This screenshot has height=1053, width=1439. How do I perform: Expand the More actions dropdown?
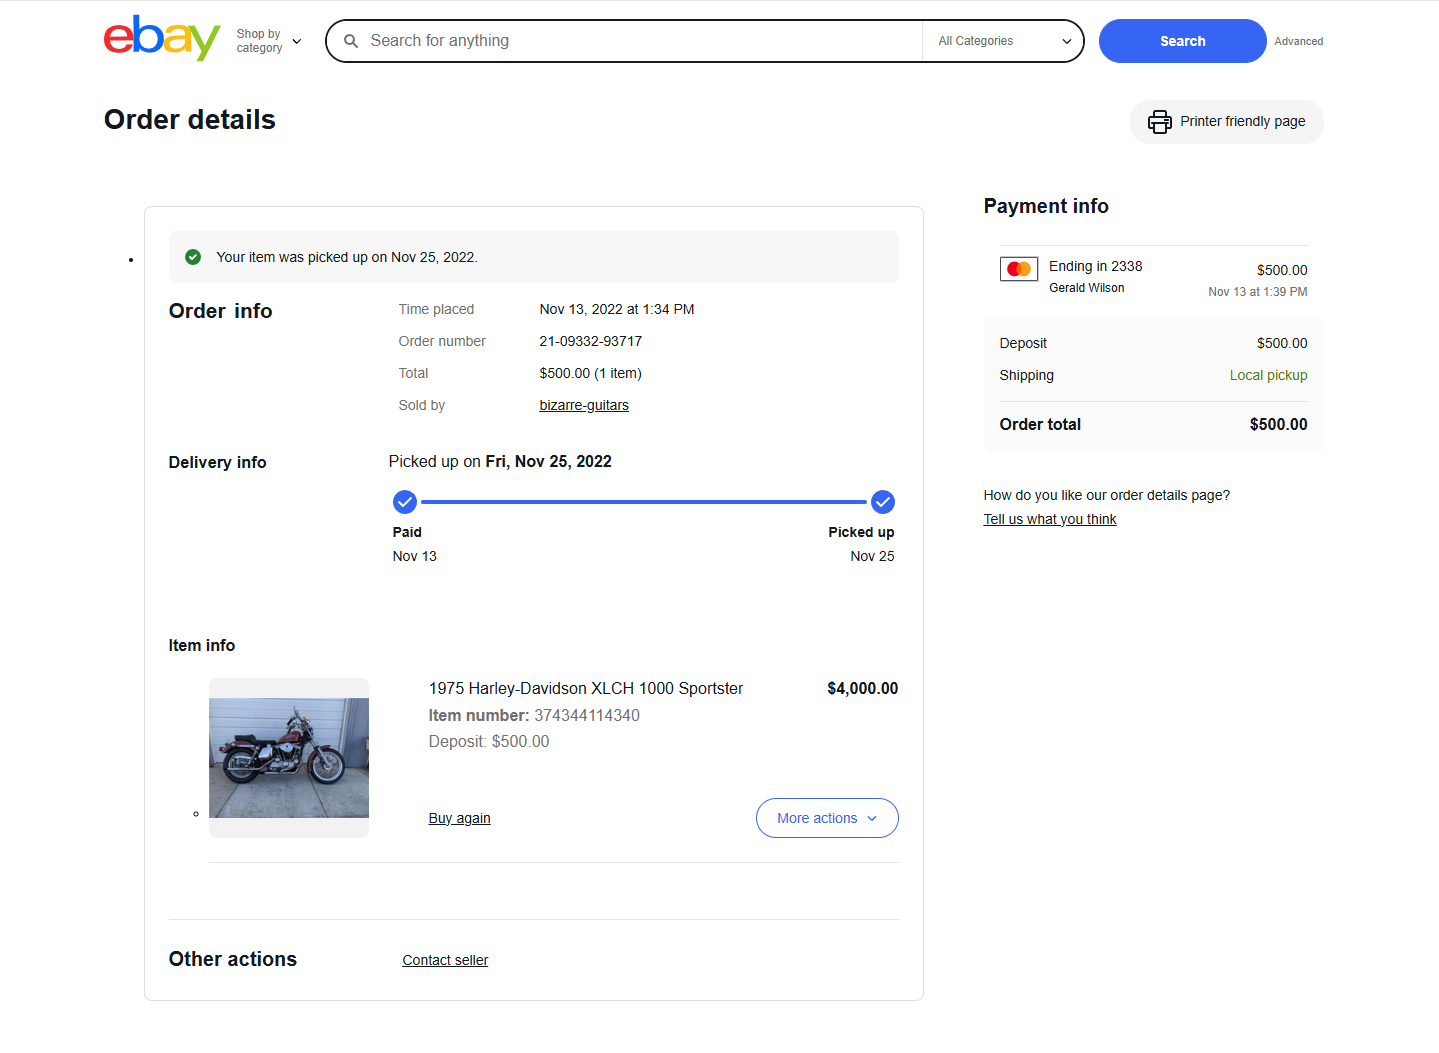click(826, 818)
